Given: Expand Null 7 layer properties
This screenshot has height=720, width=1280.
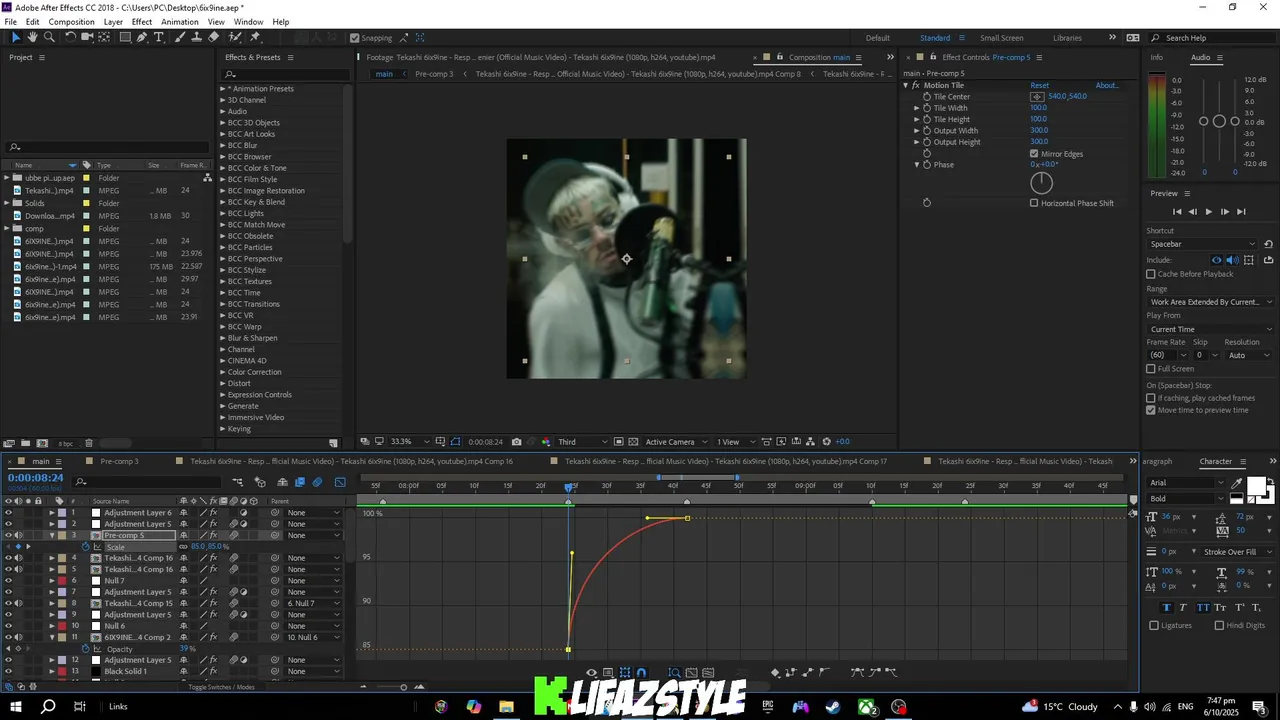Looking at the screenshot, I should tap(52, 581).
